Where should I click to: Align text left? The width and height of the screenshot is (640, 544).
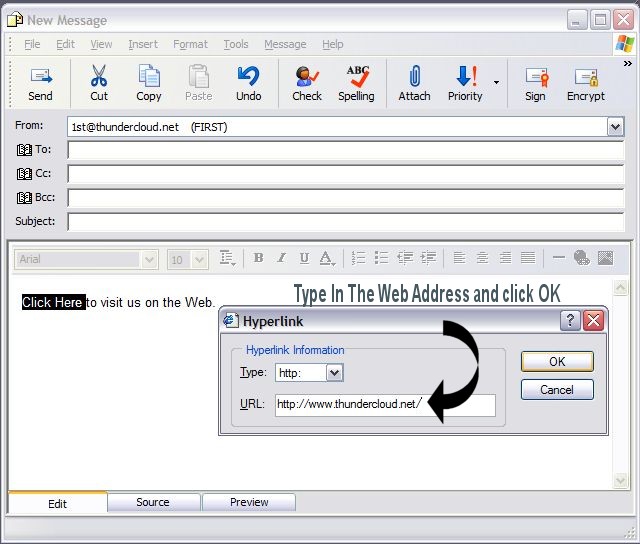coord(460,258)
